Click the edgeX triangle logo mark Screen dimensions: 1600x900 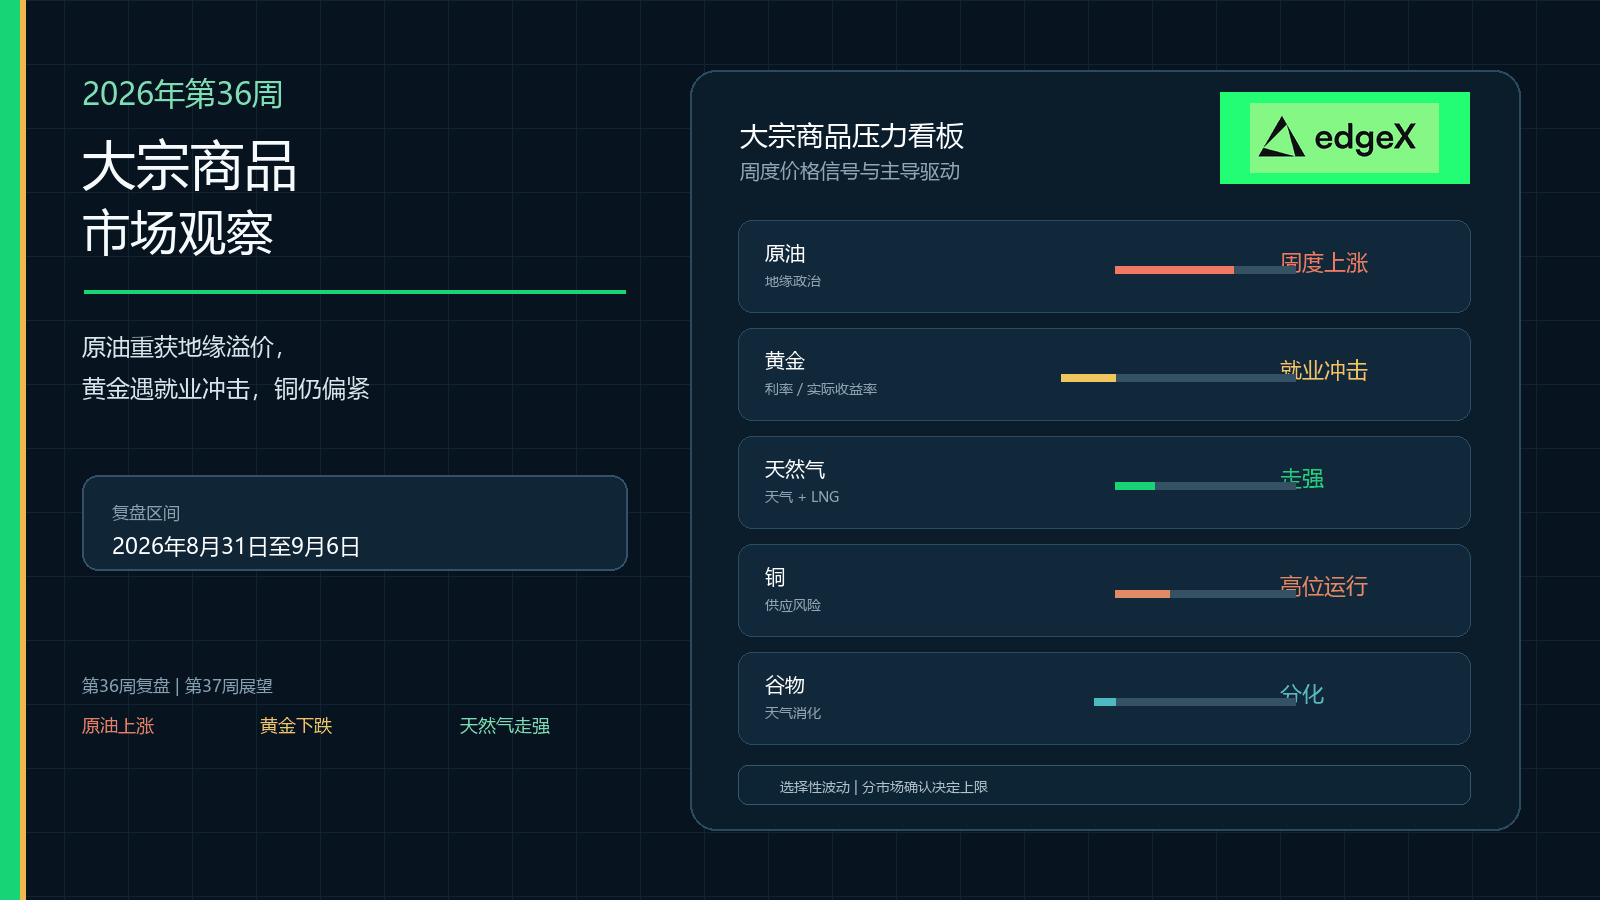(1281, 138)
